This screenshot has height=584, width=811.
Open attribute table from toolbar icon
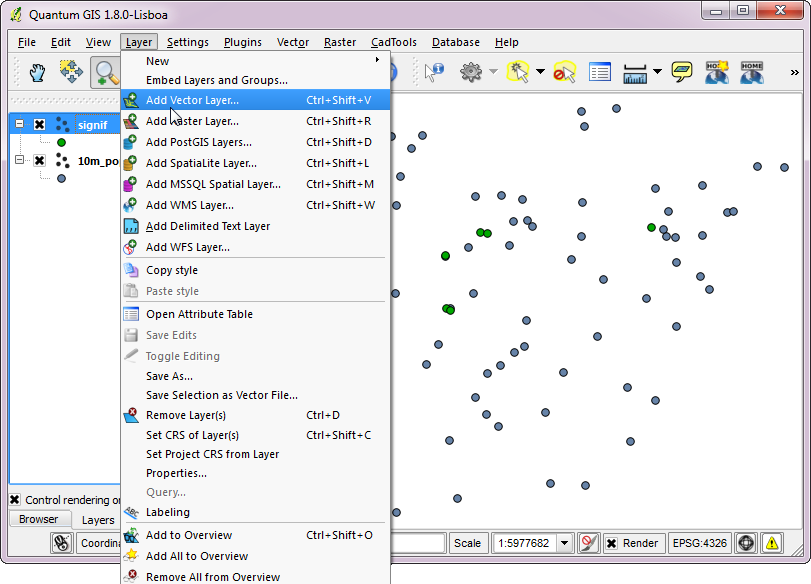click(600, 72)
